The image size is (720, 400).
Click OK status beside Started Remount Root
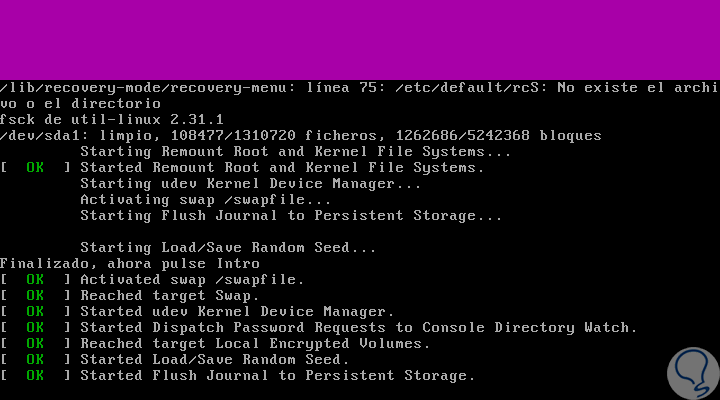[35, 168]
